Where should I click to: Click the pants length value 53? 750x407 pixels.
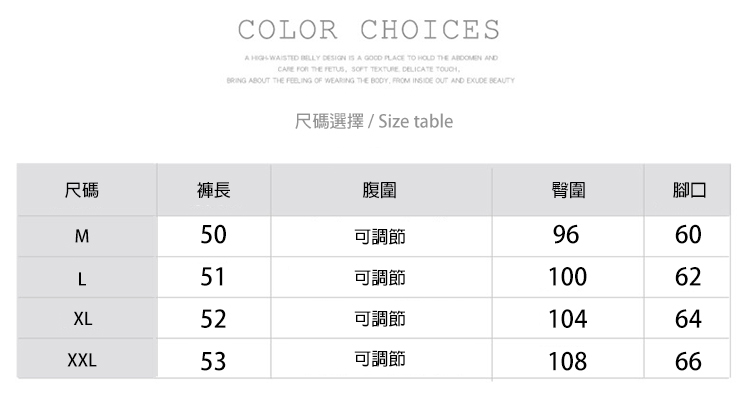[x=214, y=360]
